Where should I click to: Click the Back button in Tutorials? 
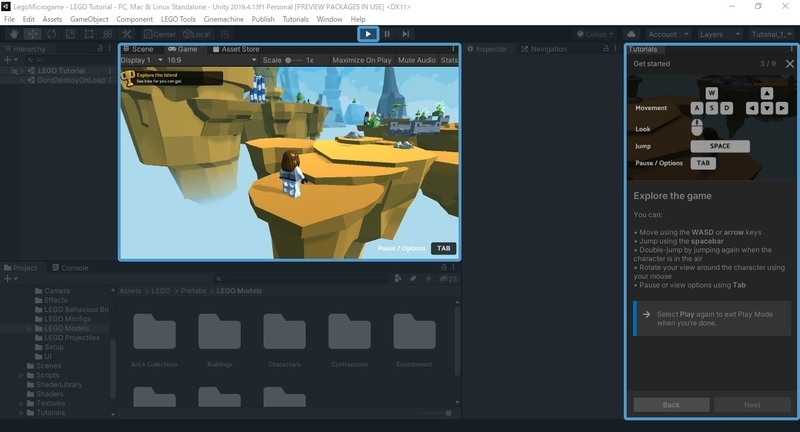pyautogui.click(x=671, y=404)
